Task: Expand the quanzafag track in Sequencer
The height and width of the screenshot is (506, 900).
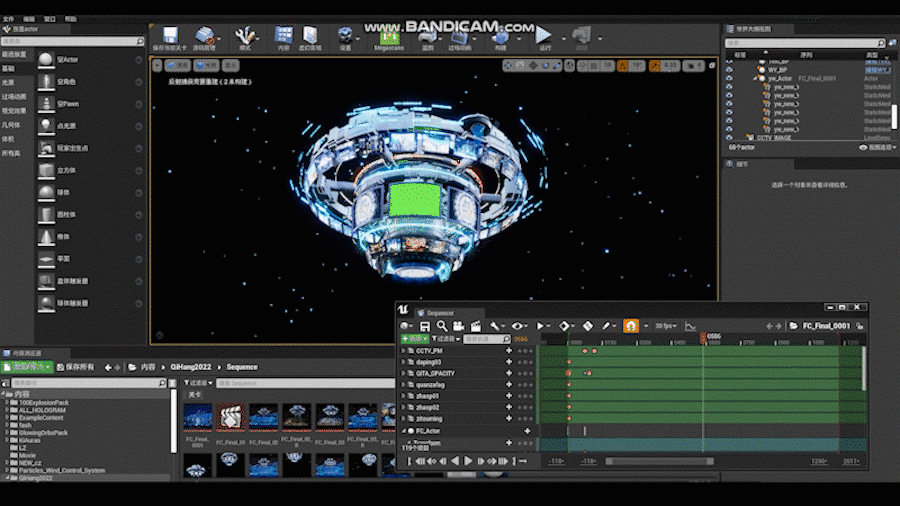Action: pyautogui.click(x=403, y=385)
